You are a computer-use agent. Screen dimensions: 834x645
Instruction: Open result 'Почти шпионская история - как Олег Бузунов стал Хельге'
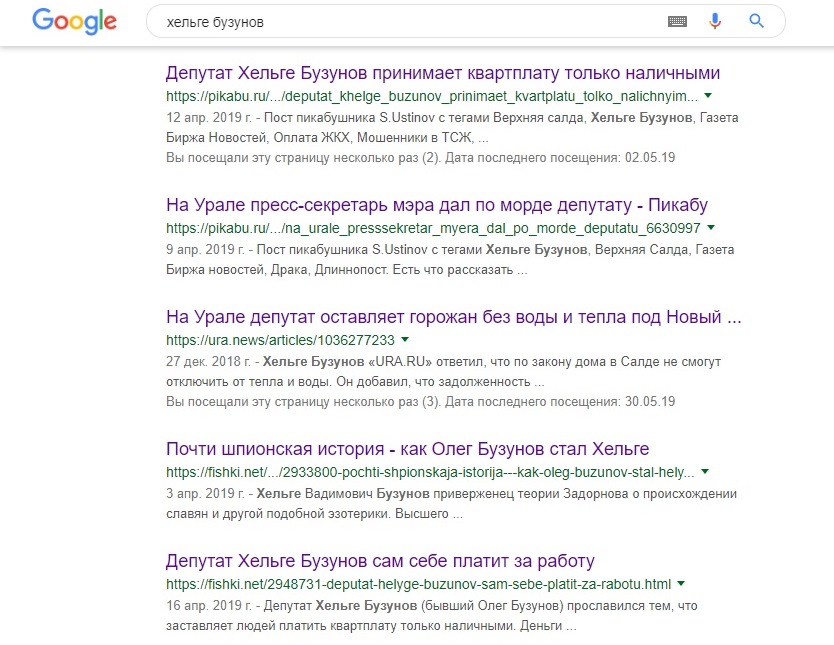coord(407,449)
